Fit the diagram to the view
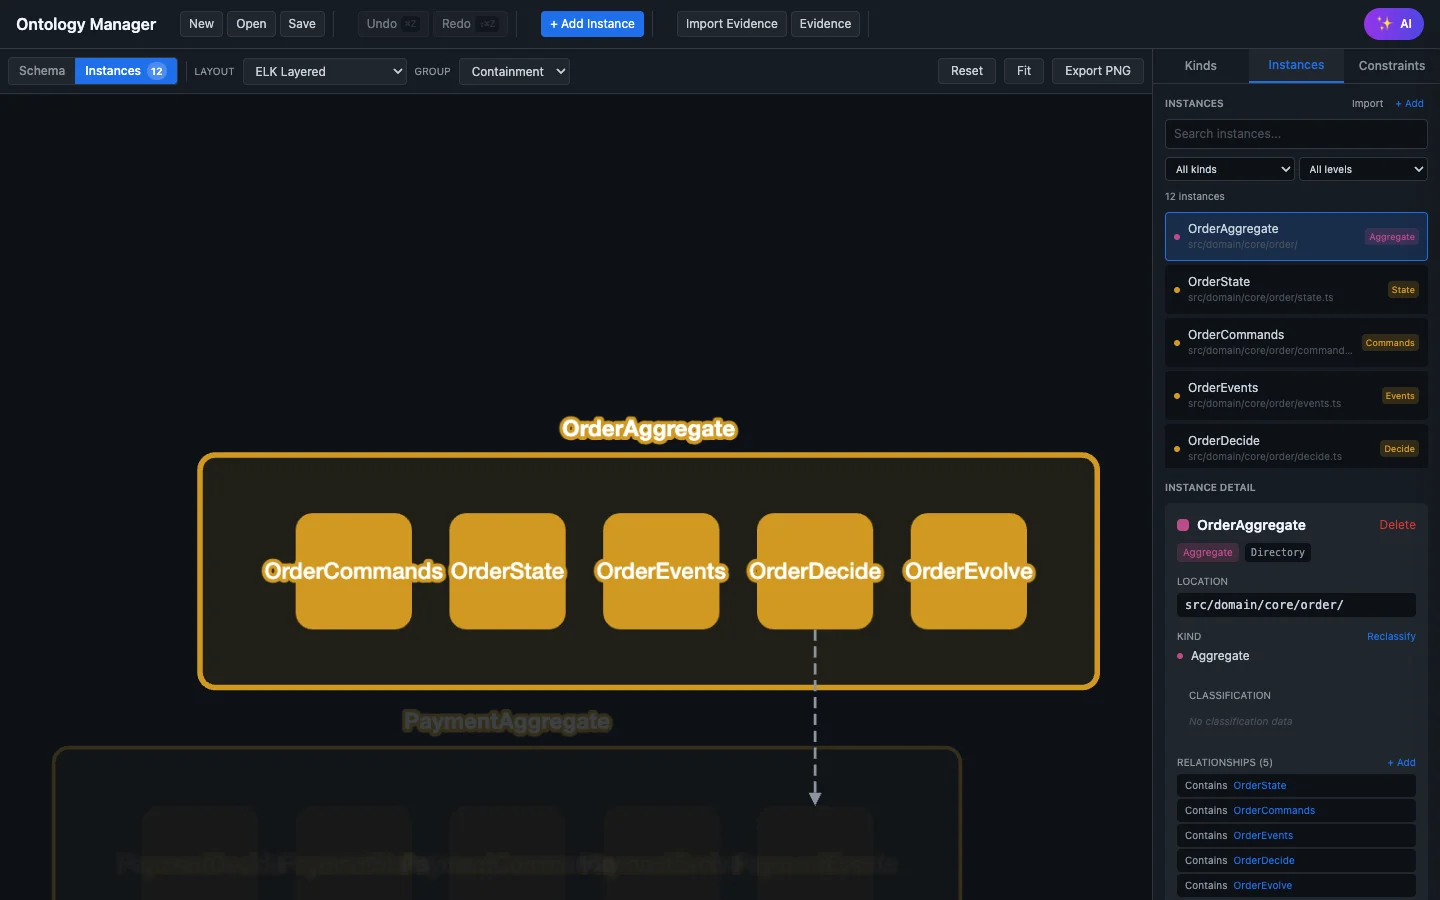Screen dimensions: 1440x900 pyautogui.click(x=1023, y=71)
